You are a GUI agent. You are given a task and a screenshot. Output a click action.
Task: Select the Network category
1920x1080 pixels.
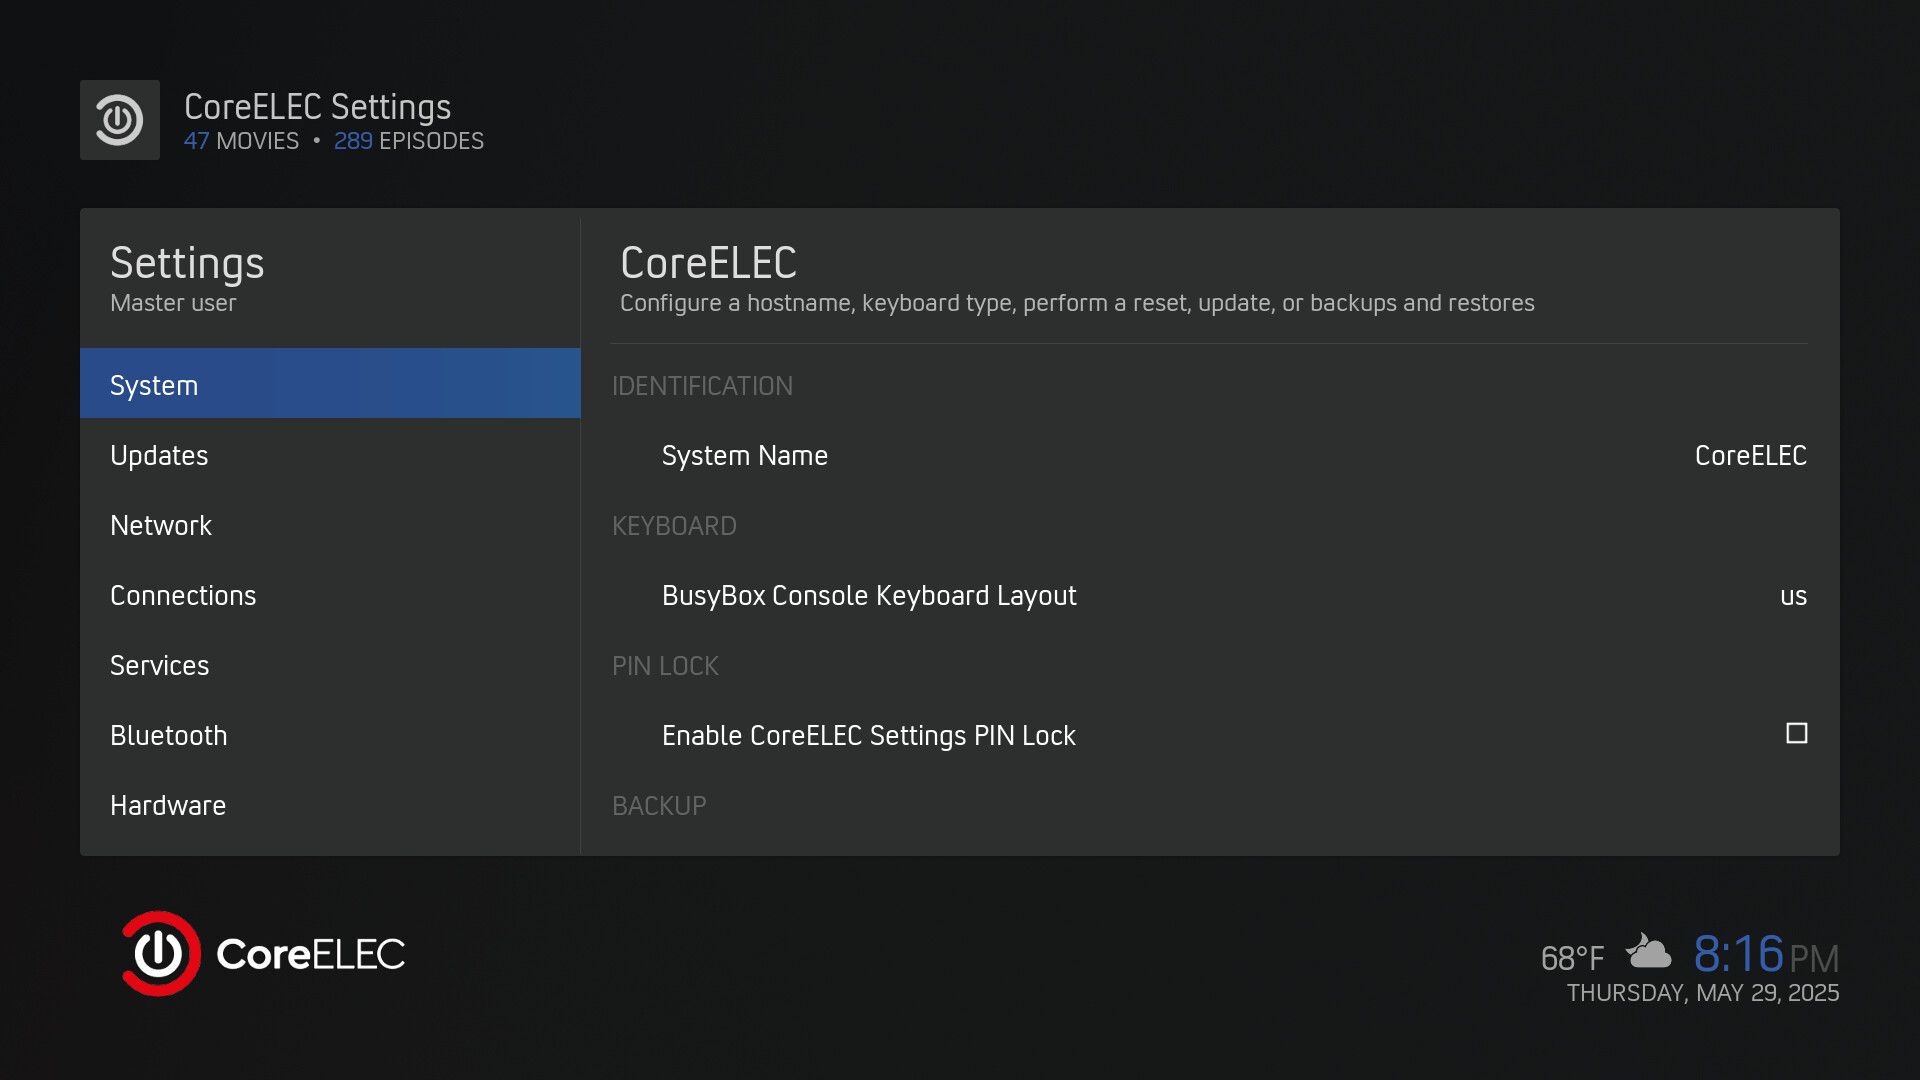tap(330, 525)
